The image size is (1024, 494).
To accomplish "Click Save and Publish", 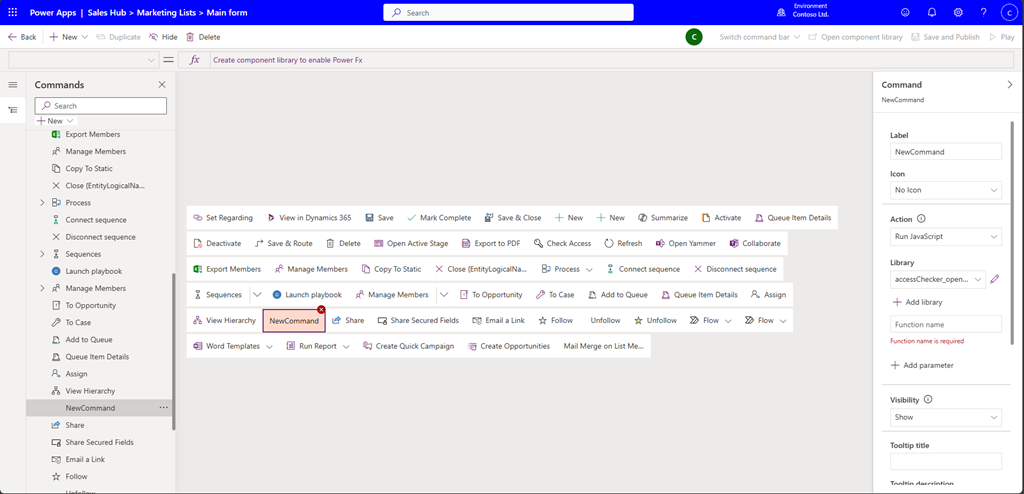I will pyautogui.click(x=946, y=37).
